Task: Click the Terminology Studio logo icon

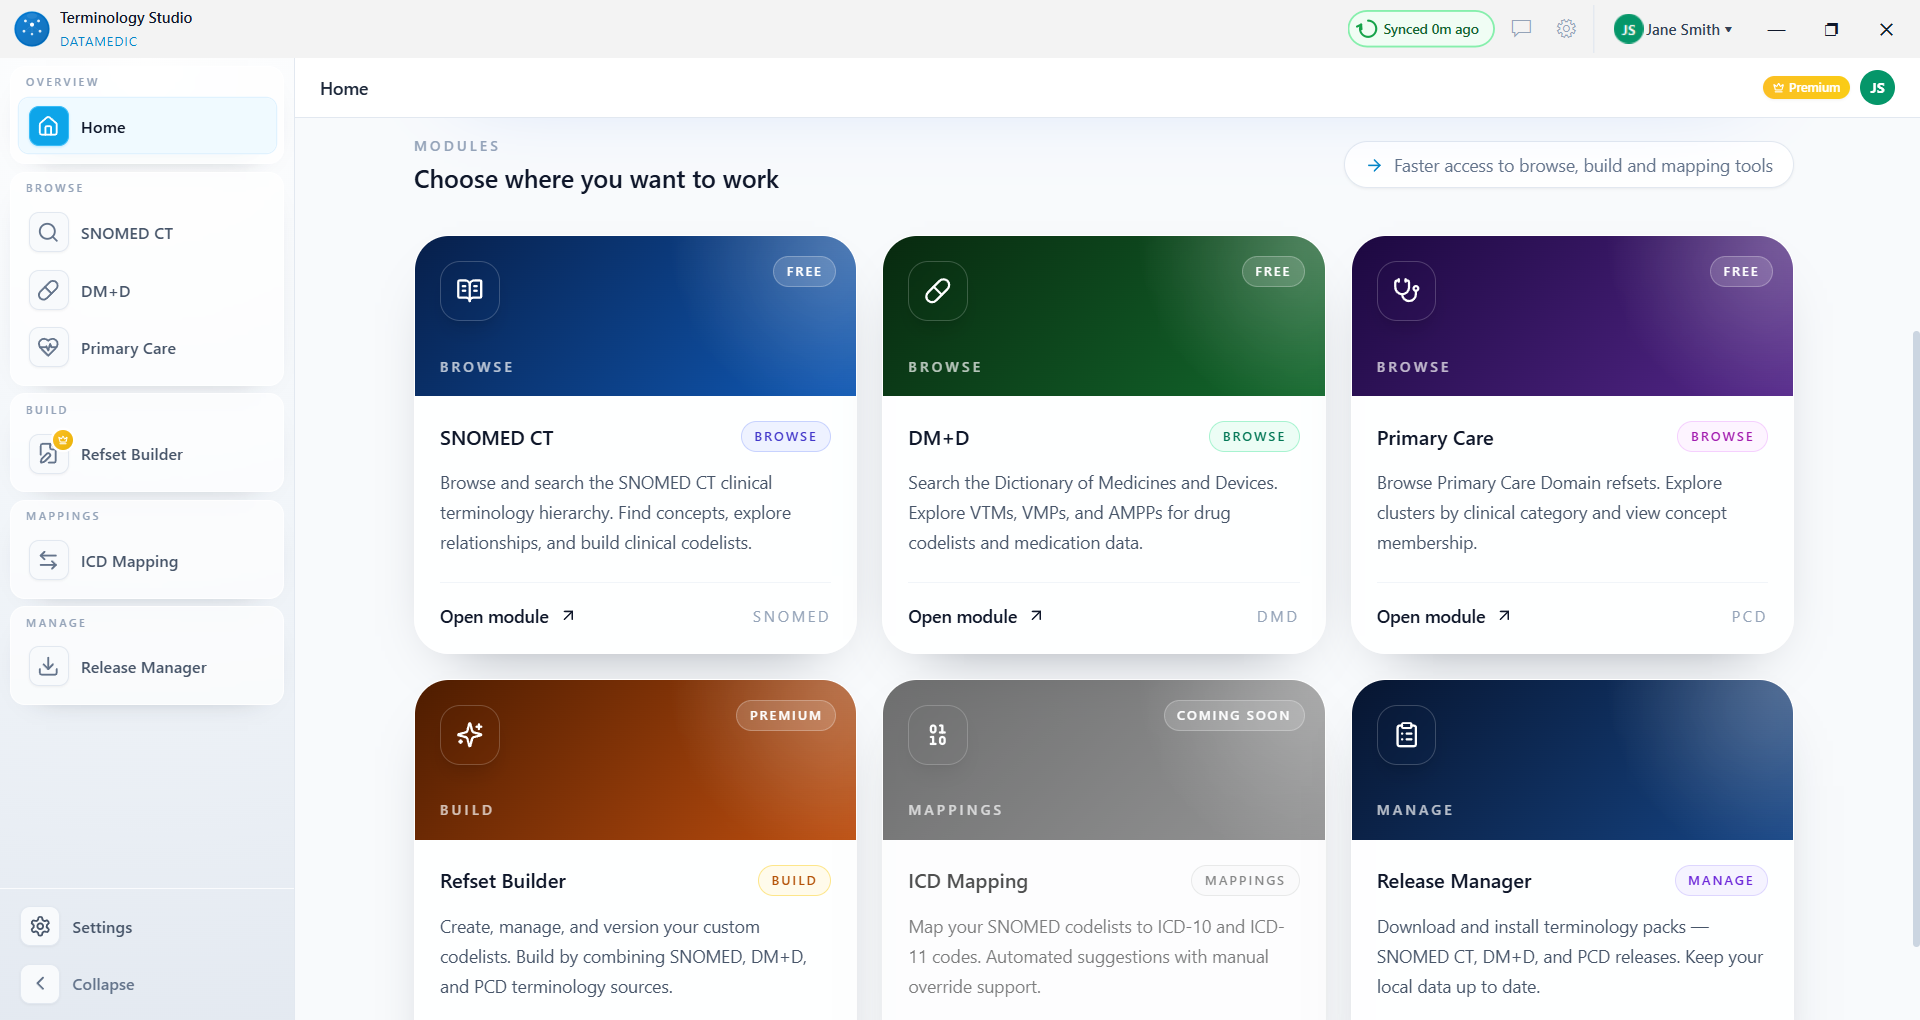Action: point(32,29)
